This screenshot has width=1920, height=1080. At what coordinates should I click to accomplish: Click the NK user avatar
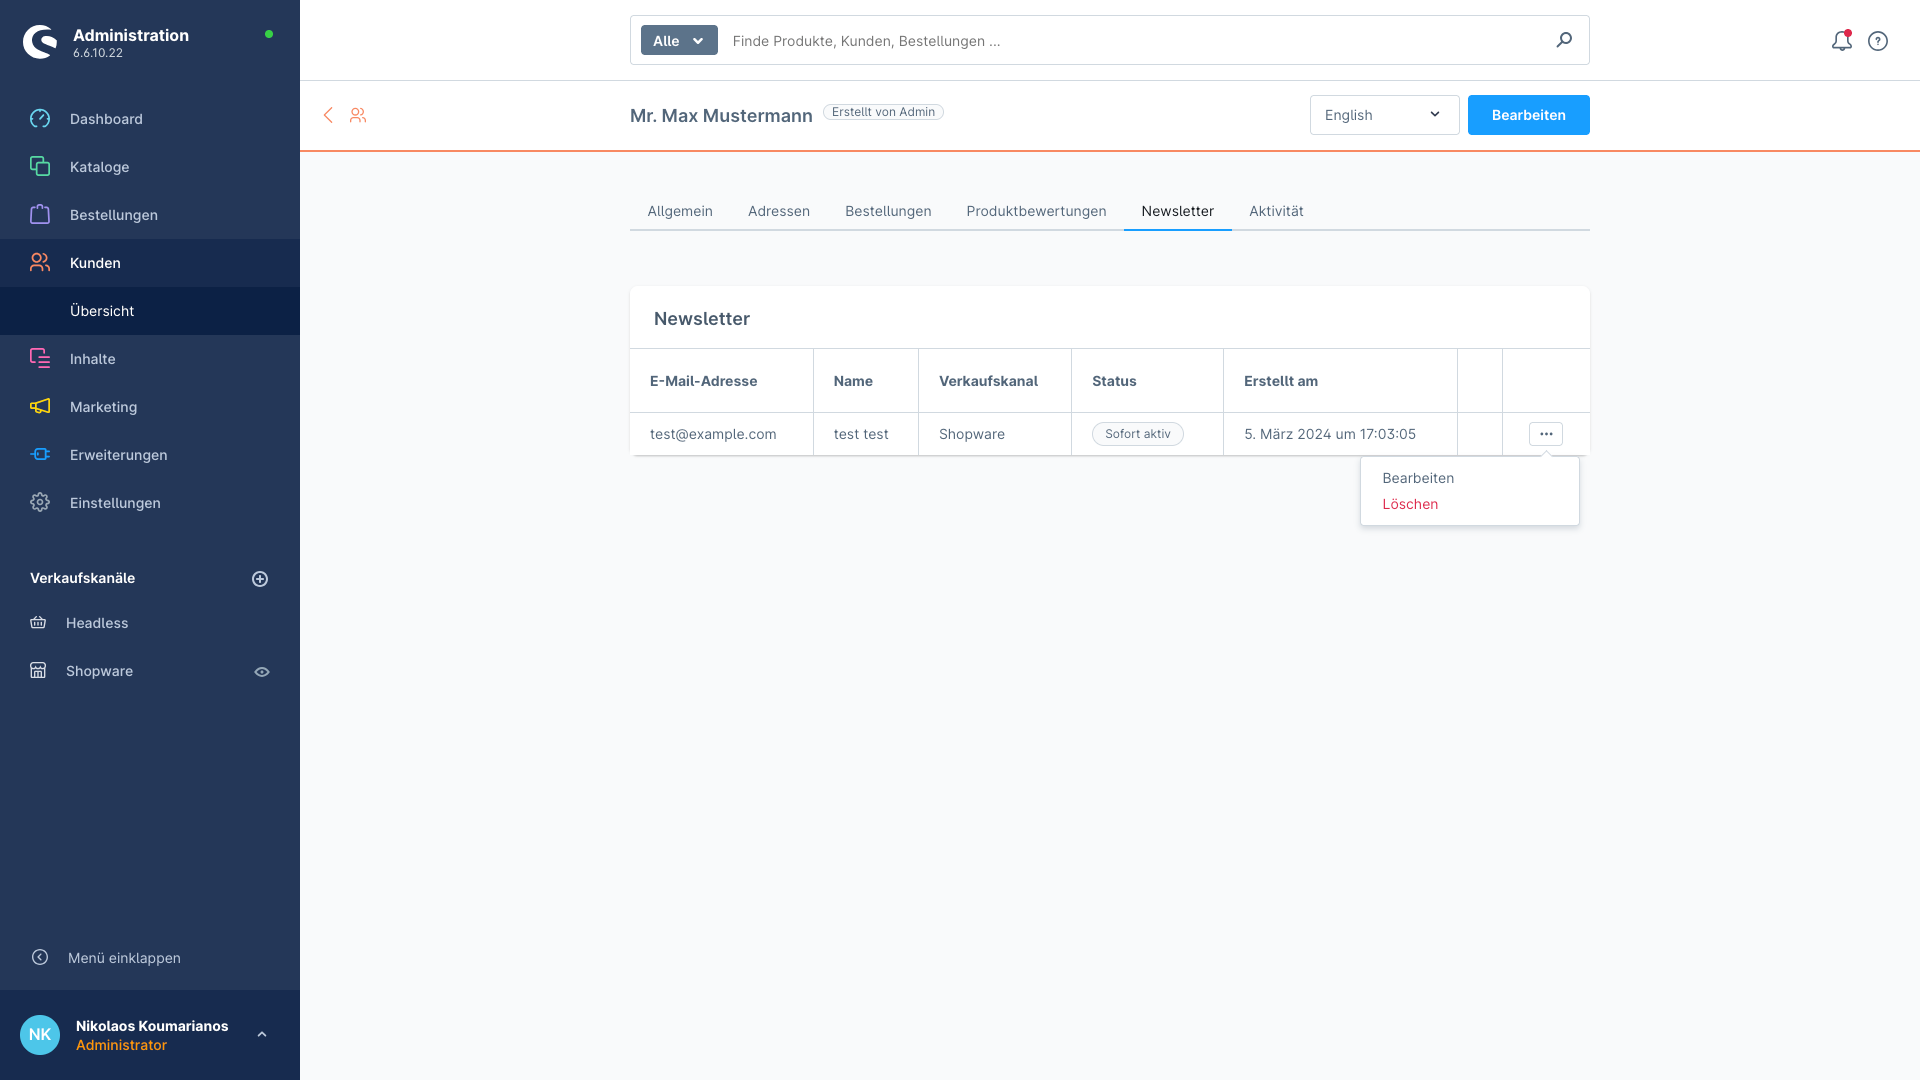tap(40, 1035)
